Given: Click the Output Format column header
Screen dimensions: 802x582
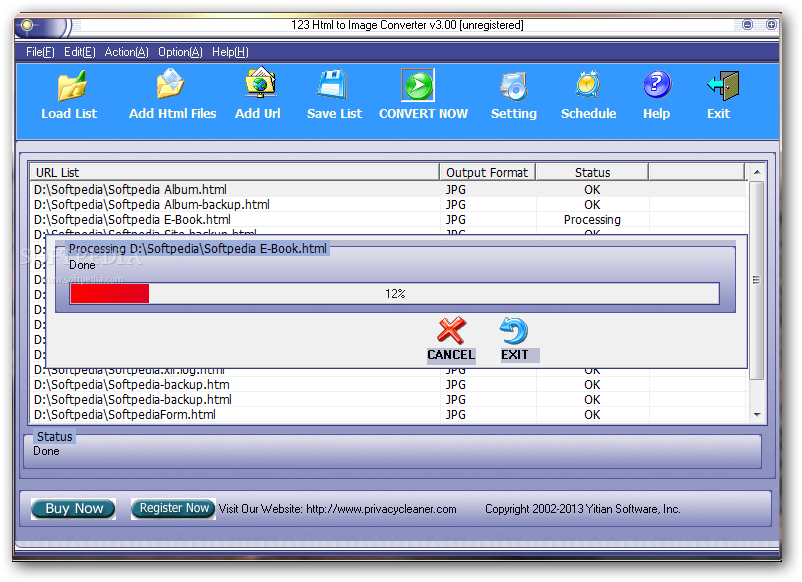Looking at the screenshot, I should 487,172.
